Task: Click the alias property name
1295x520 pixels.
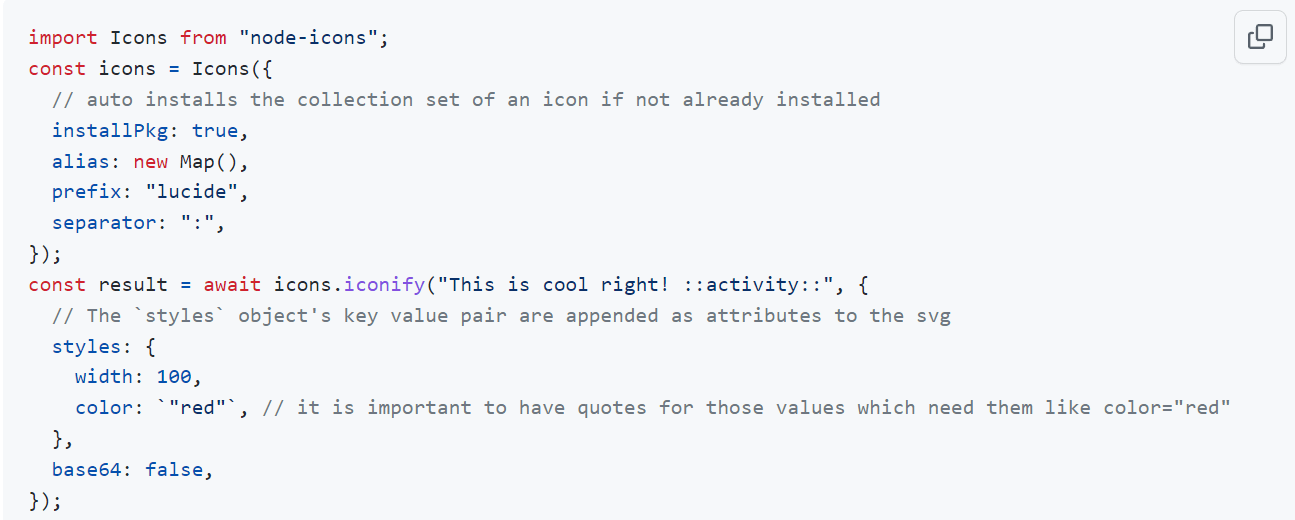Action: [x=81, y=162]
